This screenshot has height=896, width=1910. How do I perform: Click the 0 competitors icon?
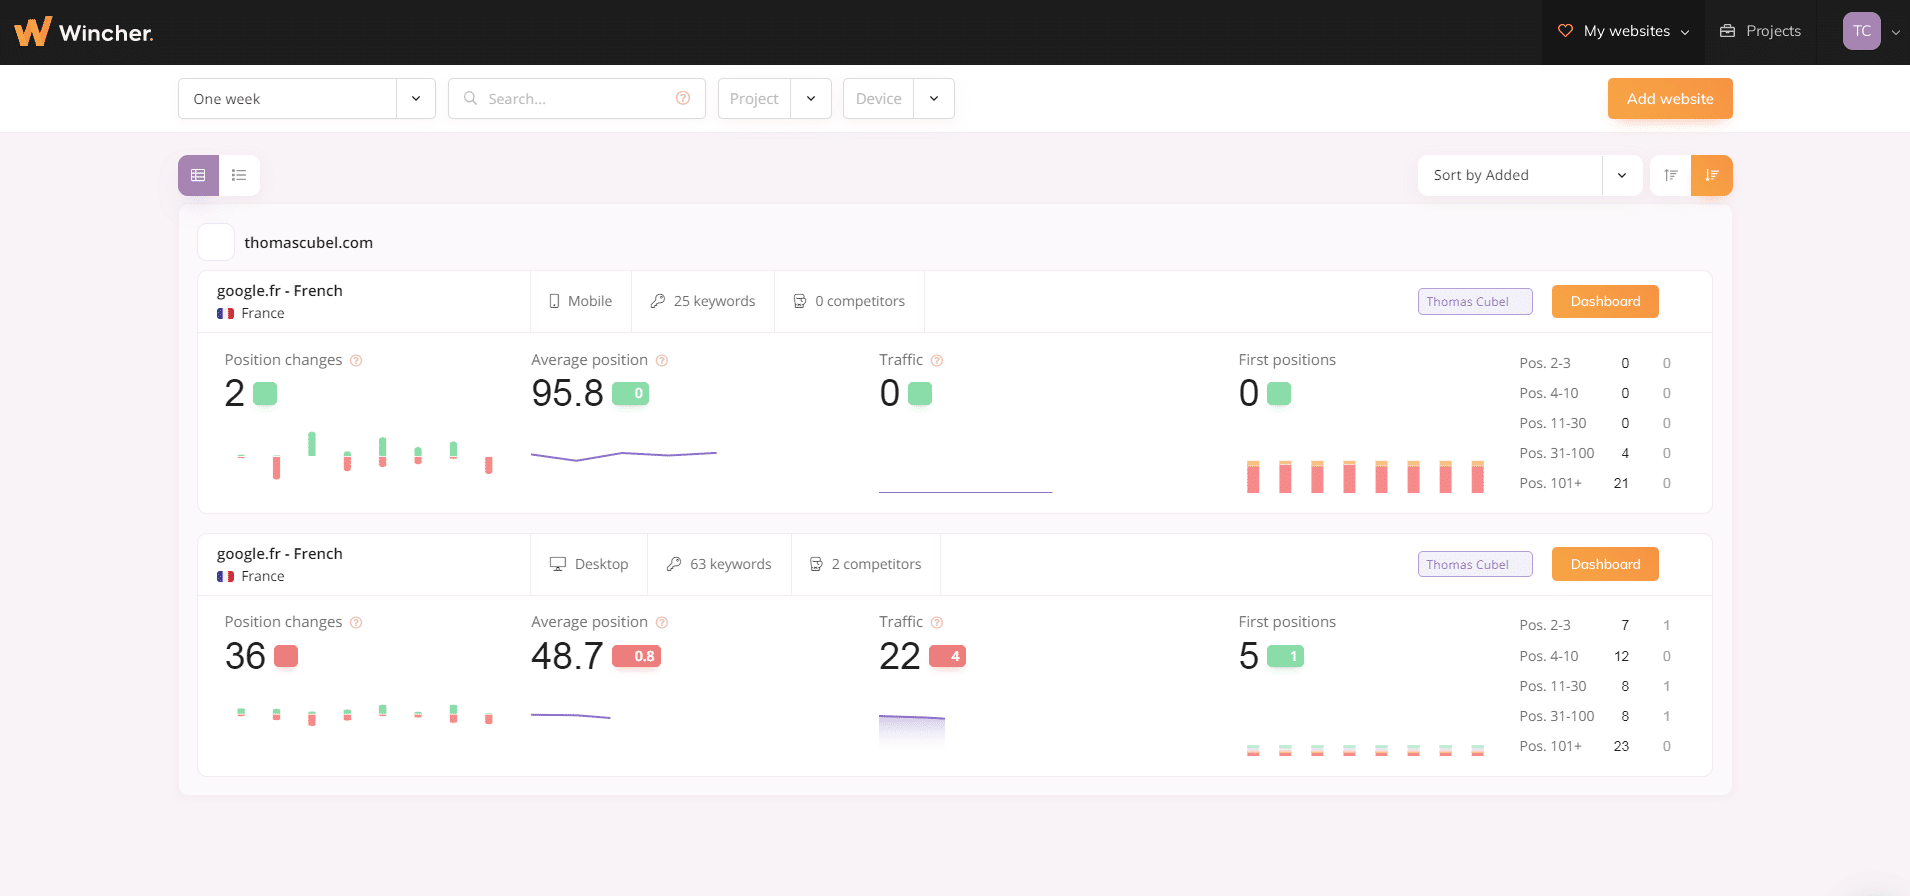[800, 301]
